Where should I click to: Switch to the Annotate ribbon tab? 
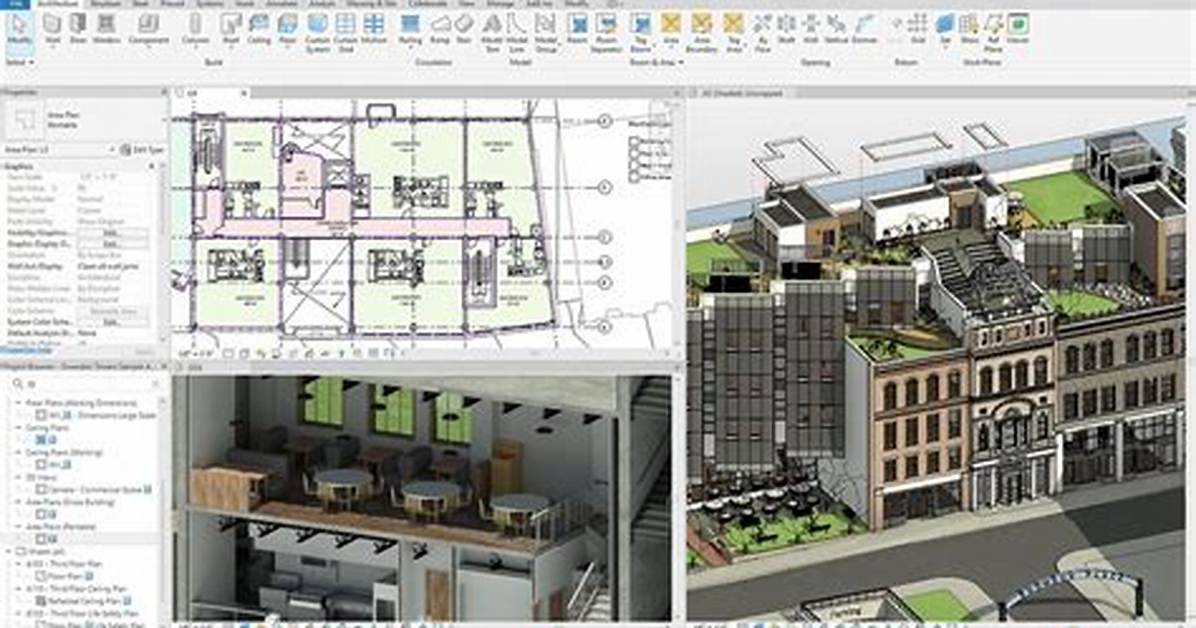click(281, 4)
